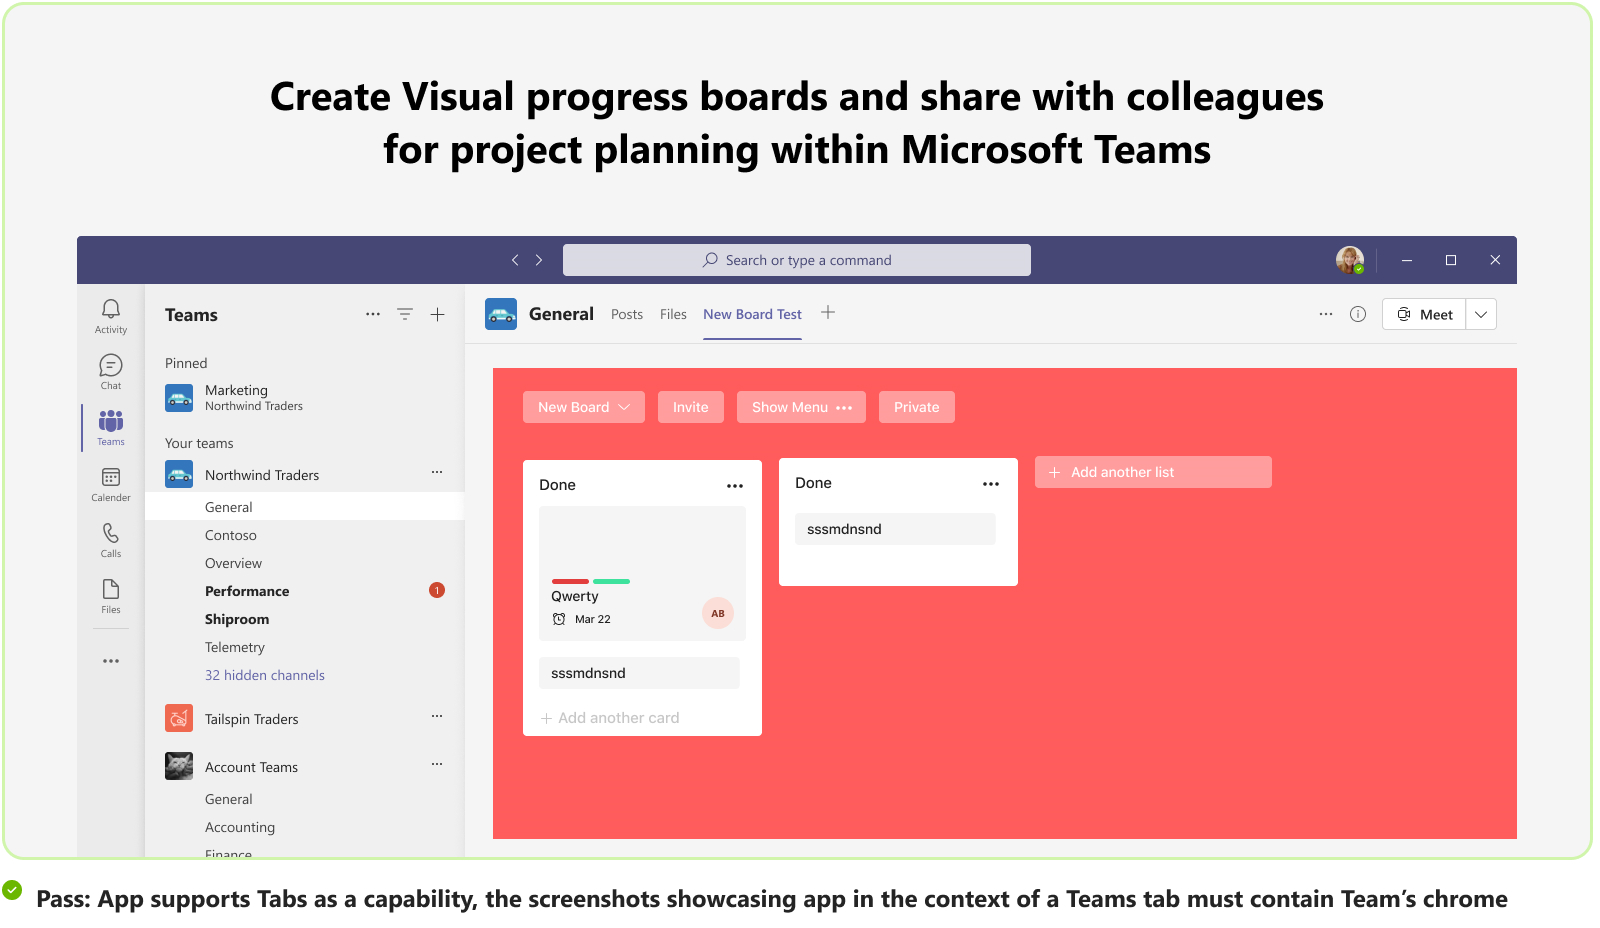Open the Activity feed
The image size is (1600, 928).
tap(110, 314)
